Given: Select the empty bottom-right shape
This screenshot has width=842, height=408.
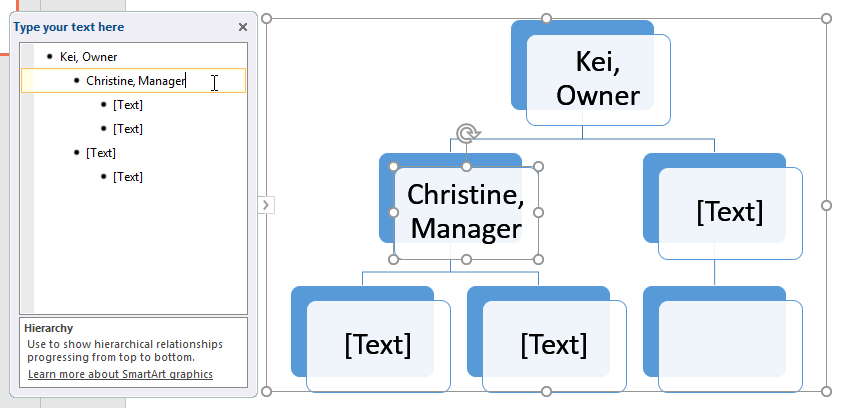Looking at the screenshot, I should pos(730,344).
